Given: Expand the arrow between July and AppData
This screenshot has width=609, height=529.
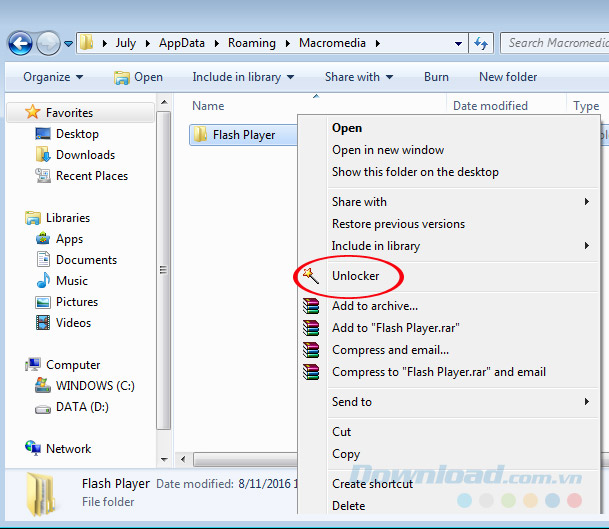Looking at the screenshot, I should coord(148,43).
